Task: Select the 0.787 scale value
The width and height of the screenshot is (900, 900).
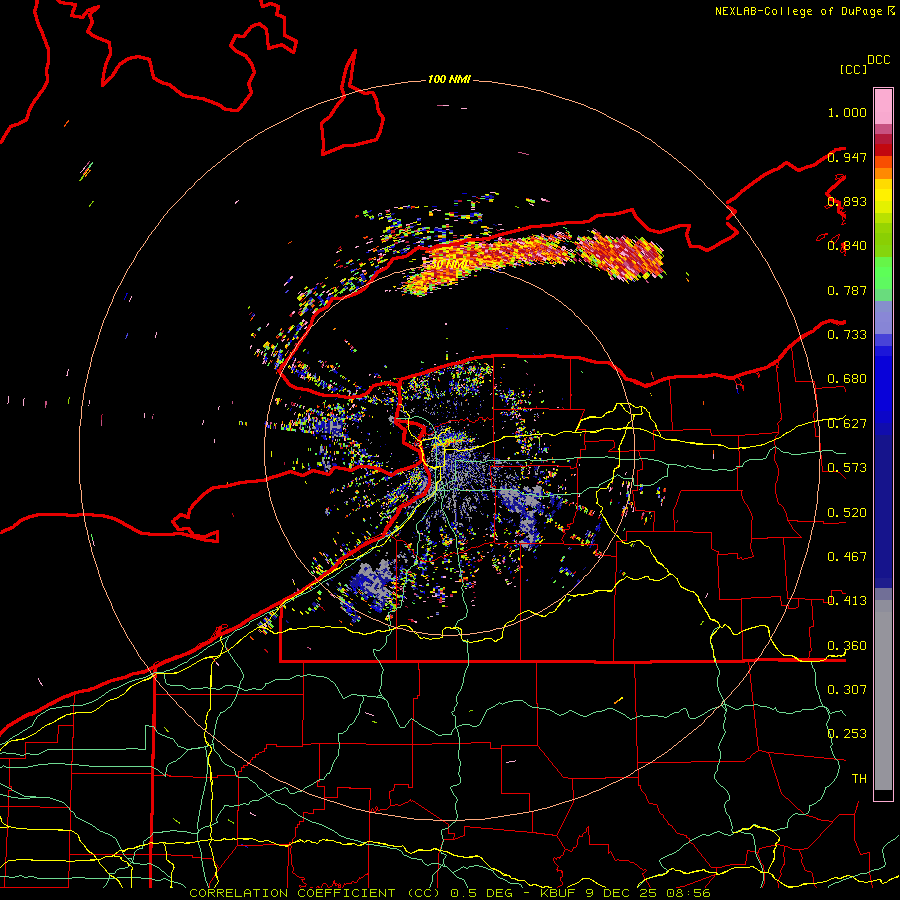Action: [847, 290]
